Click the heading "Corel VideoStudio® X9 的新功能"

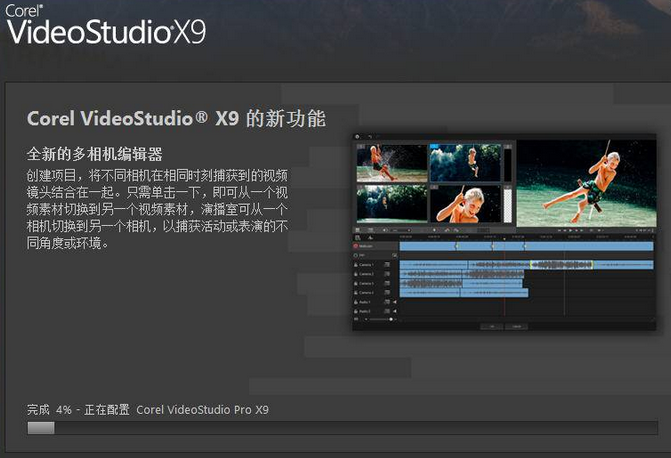coord(176,119)
